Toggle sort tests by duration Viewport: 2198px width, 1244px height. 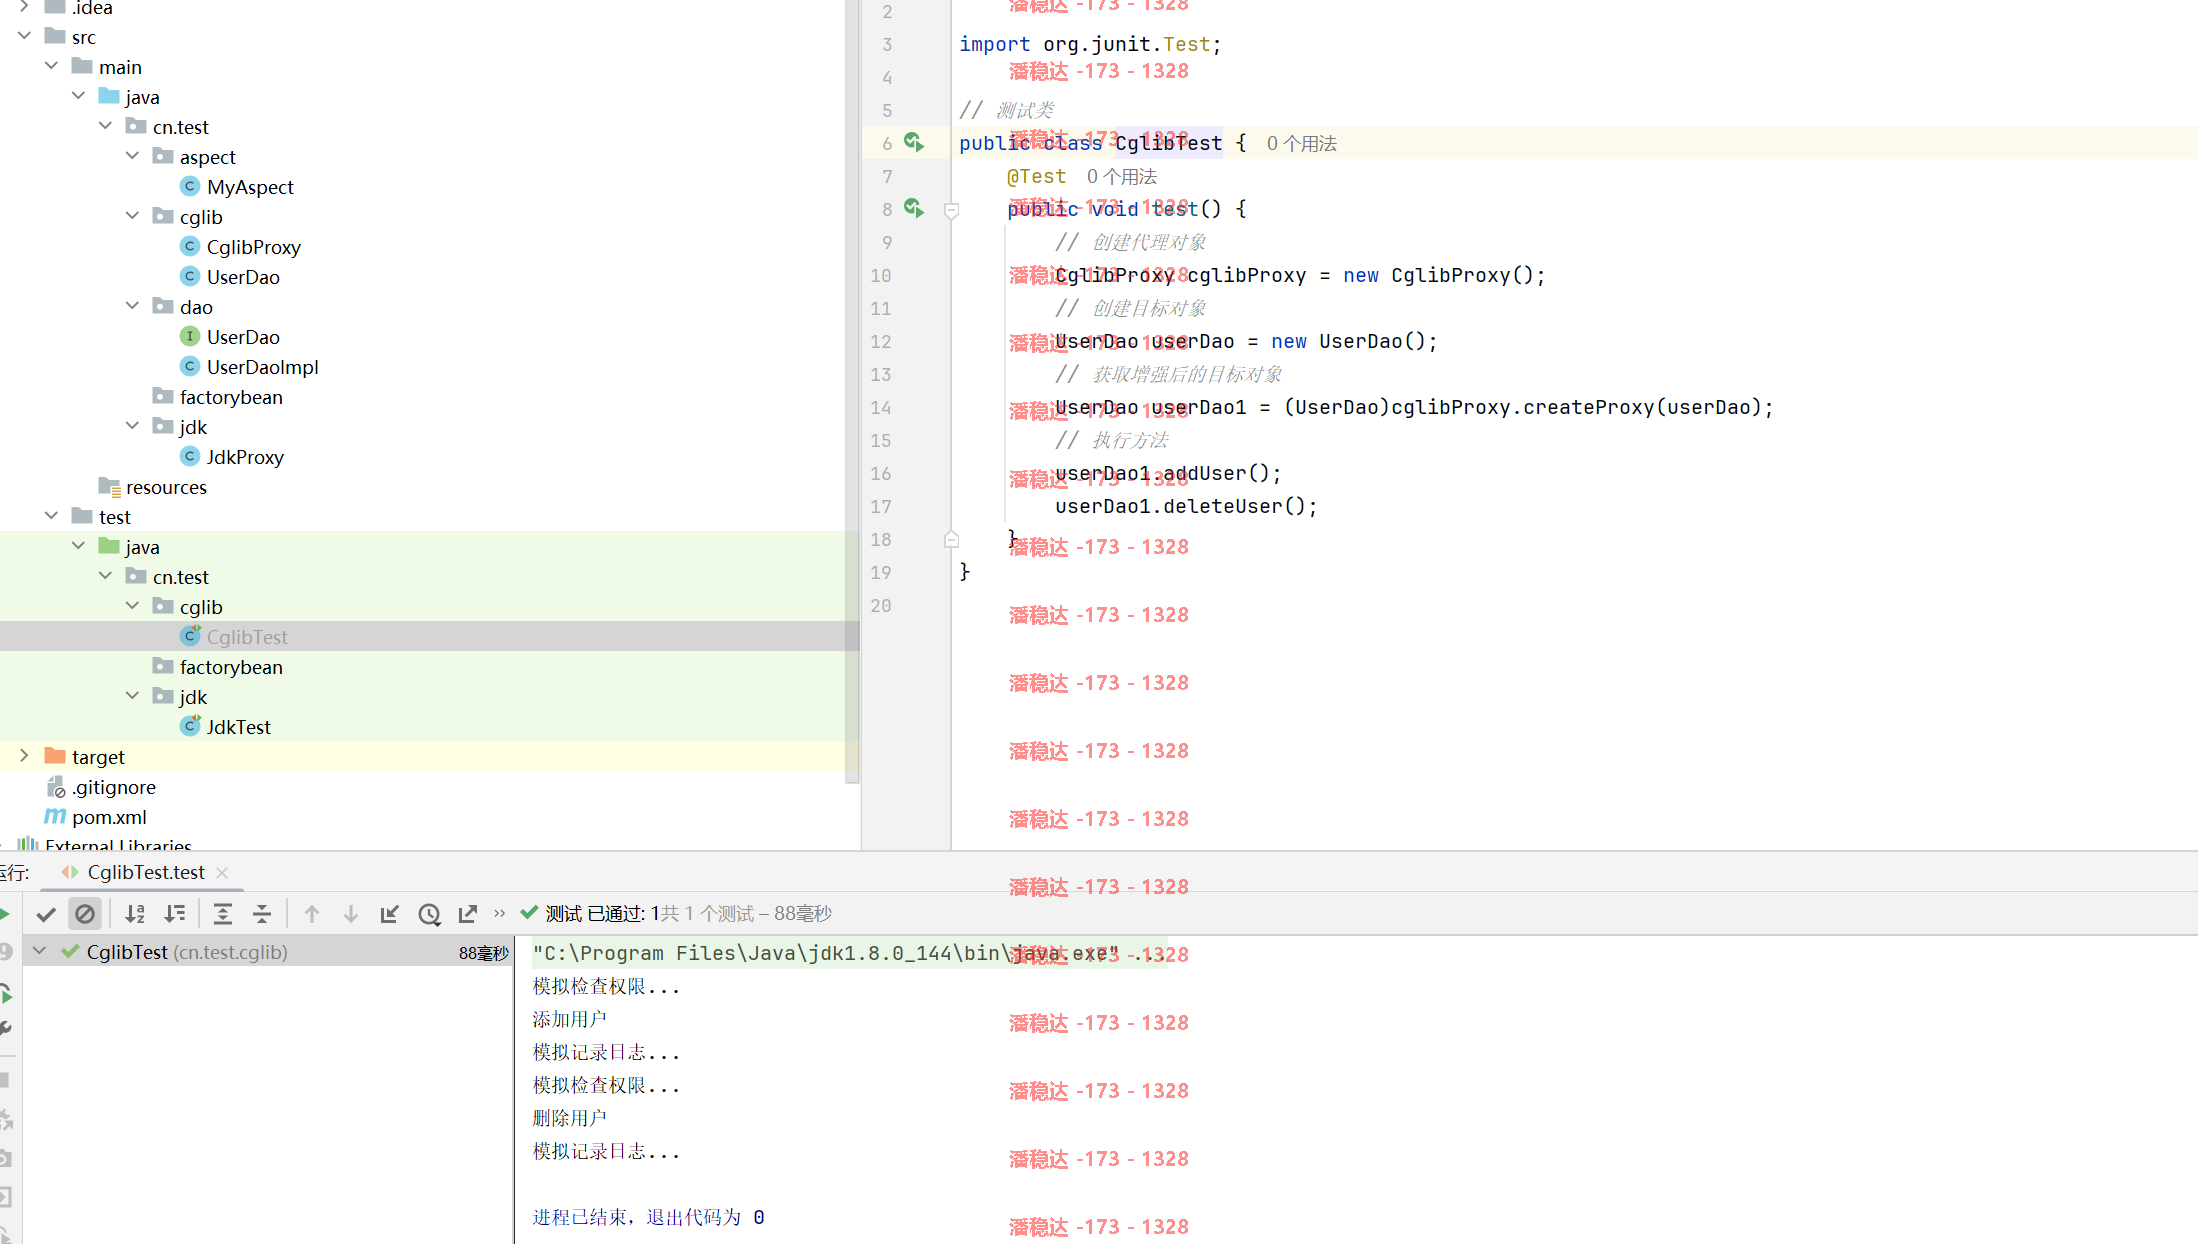point(175,914)
